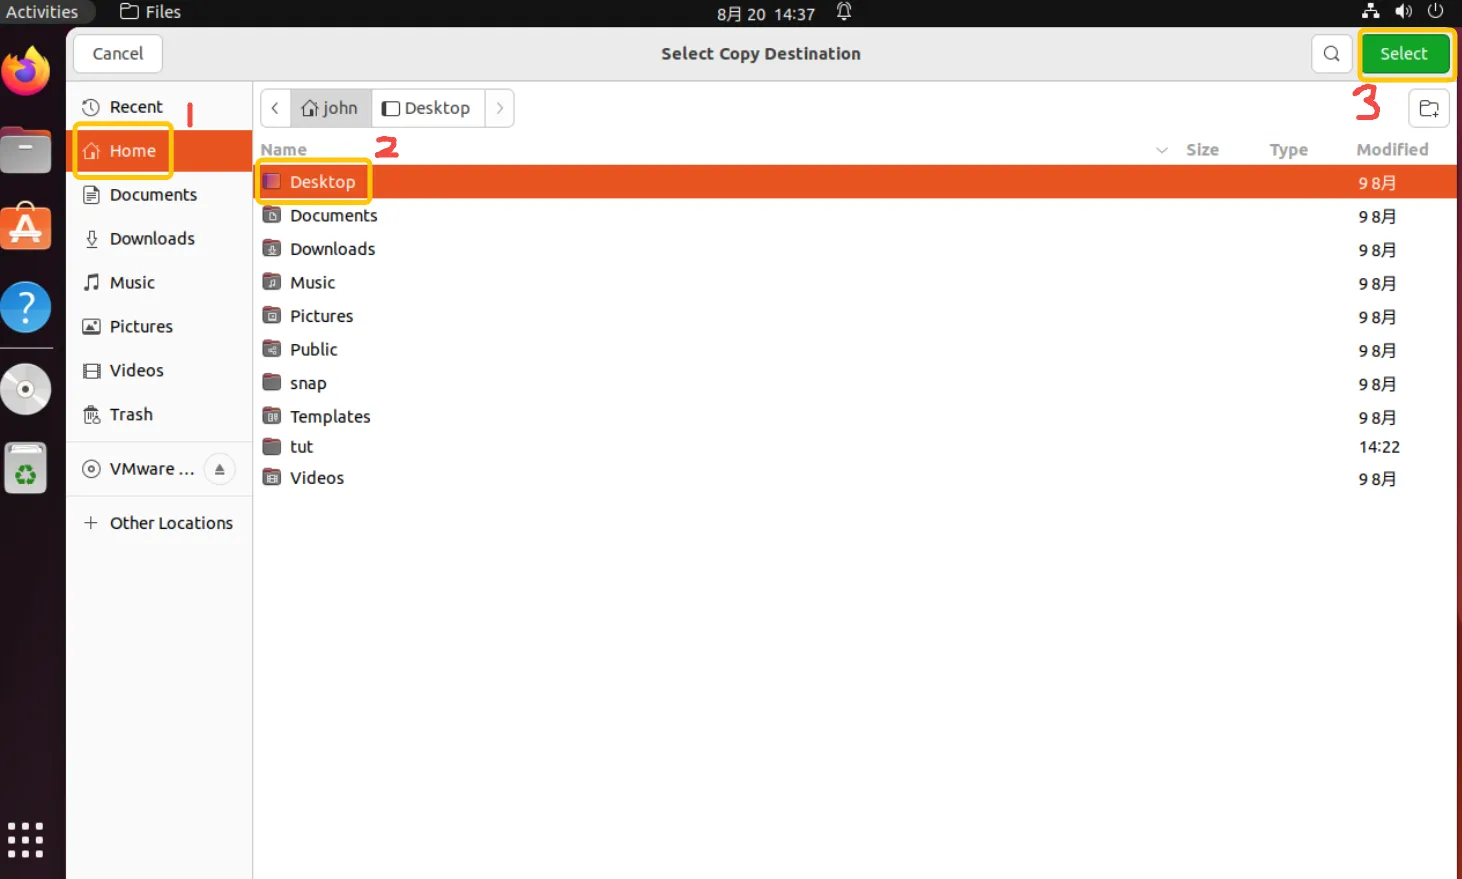Open Music in the sidebar

click(x=160, y=283)
